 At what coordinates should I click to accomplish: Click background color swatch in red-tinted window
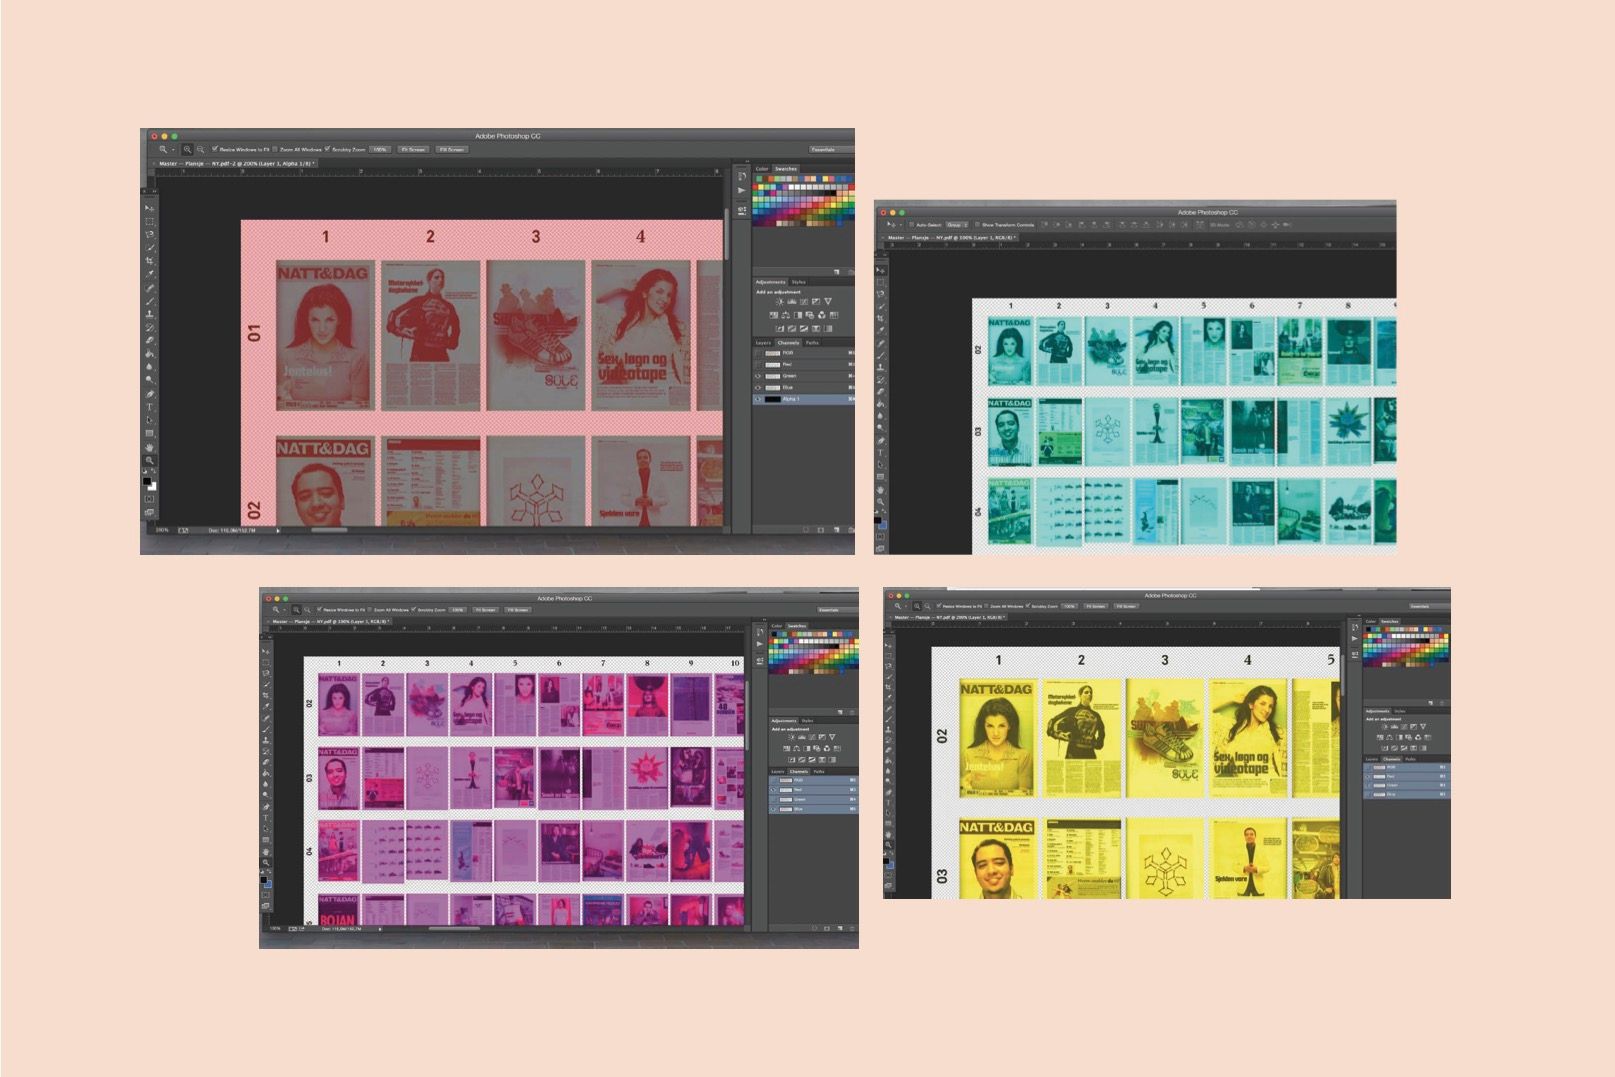(x=153, y=487)
